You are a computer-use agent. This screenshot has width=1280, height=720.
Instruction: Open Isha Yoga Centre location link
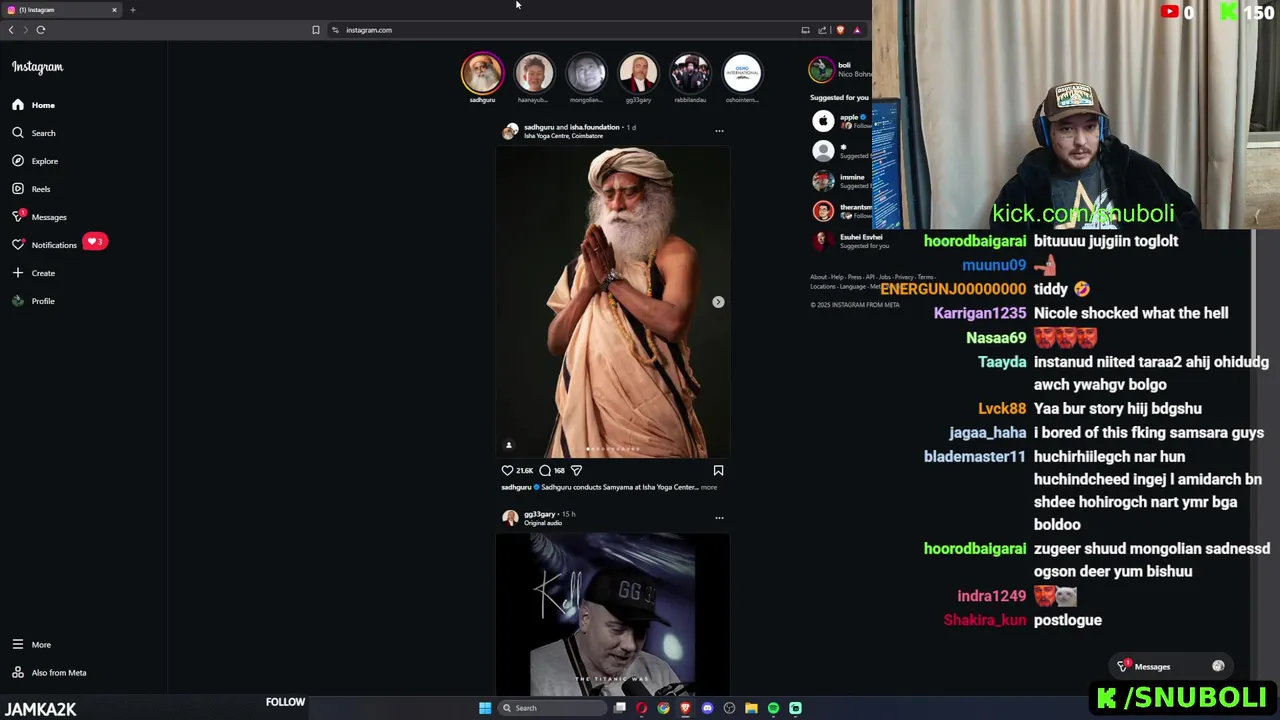[563, 136]
